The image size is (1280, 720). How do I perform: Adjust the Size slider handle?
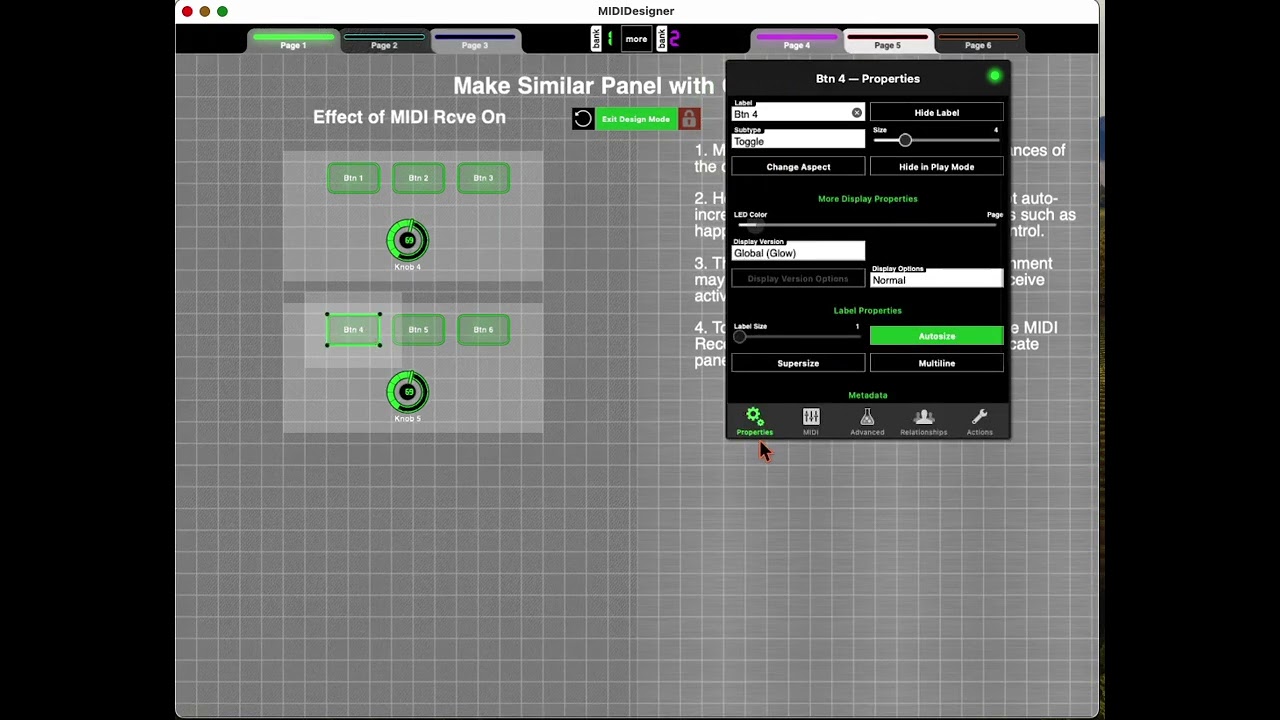[x=905, y=140]
